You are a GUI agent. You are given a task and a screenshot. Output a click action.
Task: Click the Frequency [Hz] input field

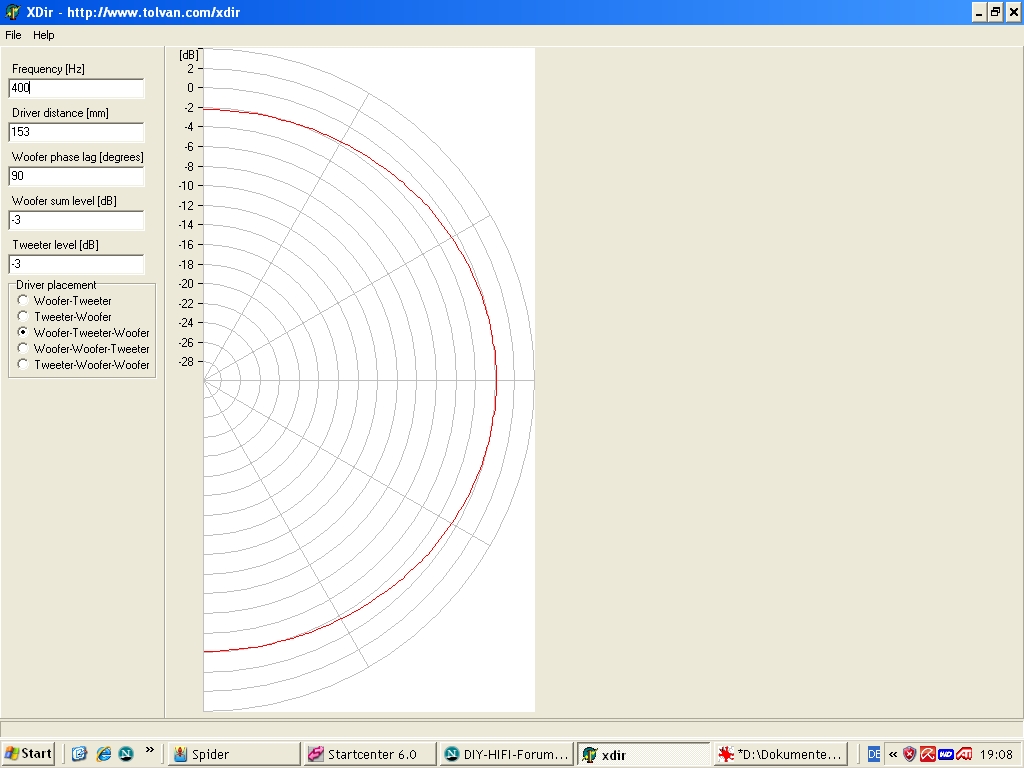pos(76,88)
